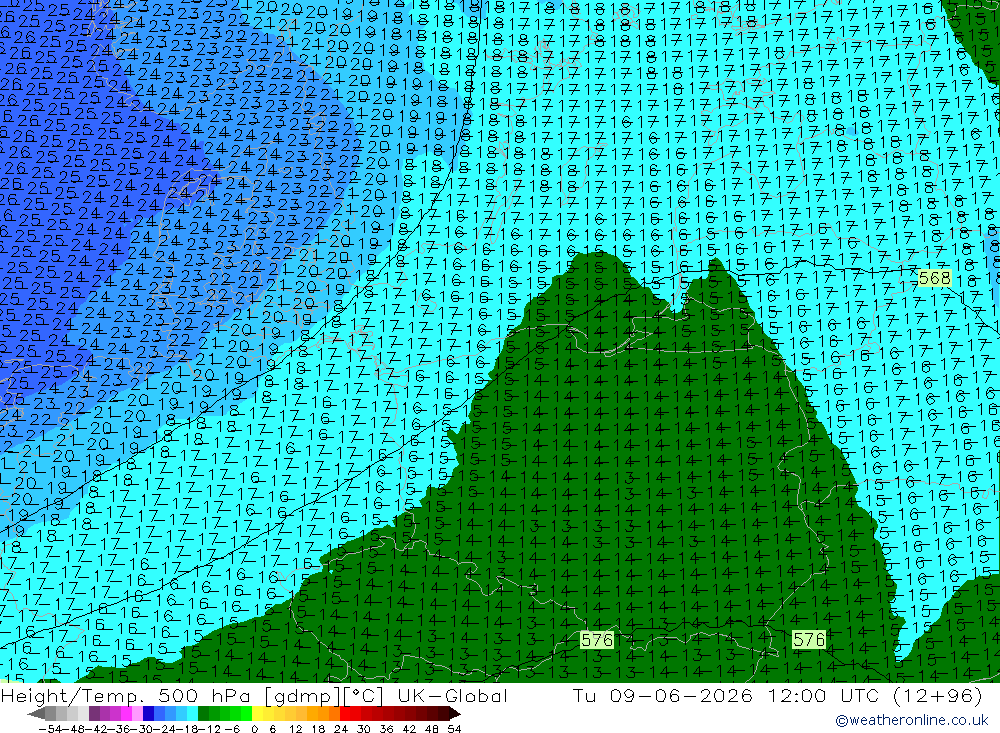The width and height of the screenshot is (1000, 733).
Task: Click the '12' legend value
Action: [x=296, y=729]
